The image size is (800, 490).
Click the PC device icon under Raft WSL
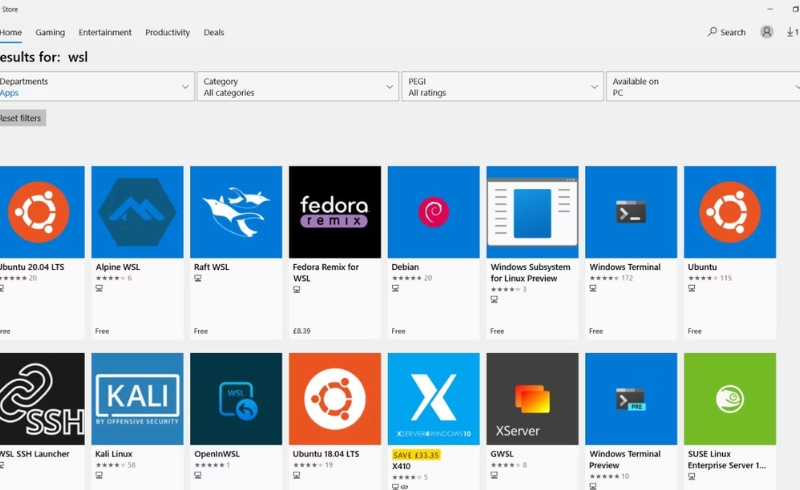[x=197, y=279]
